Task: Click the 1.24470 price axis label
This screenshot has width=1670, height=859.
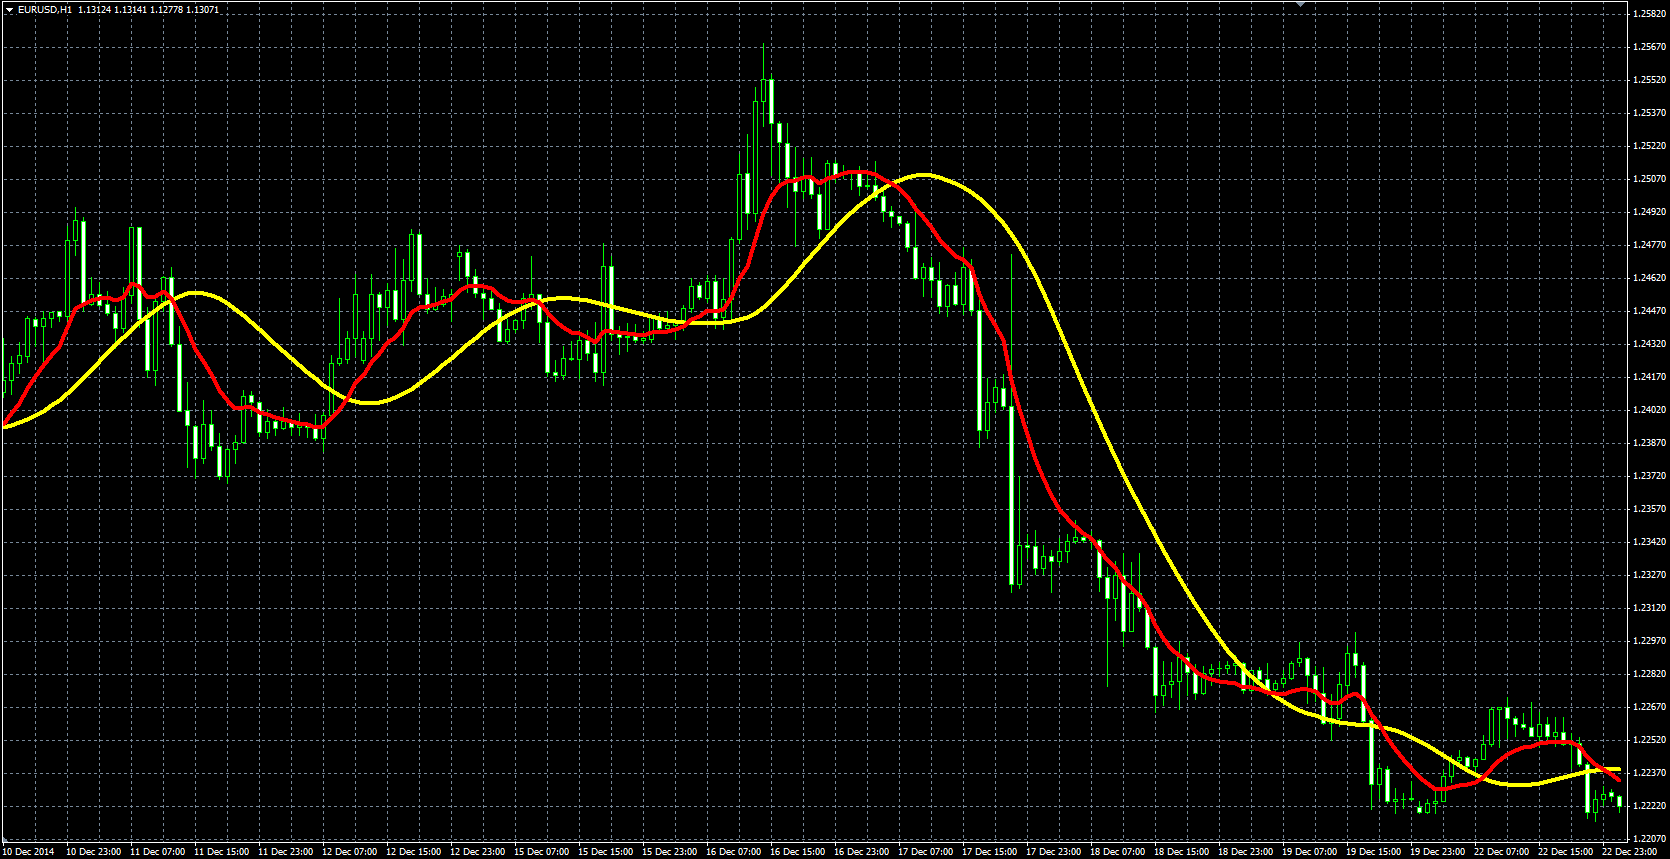Action: (1649, 311)
